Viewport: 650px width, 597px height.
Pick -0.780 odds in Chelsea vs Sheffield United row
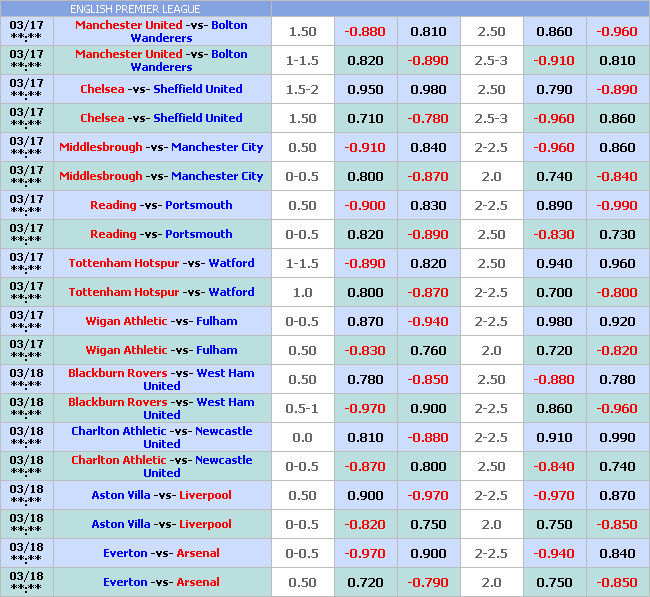[x=428, y=118]
